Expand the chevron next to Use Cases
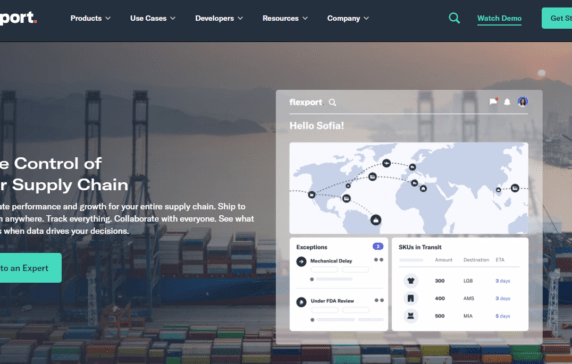Viewport: 572px width, 364px height. (x=173, y=18)
